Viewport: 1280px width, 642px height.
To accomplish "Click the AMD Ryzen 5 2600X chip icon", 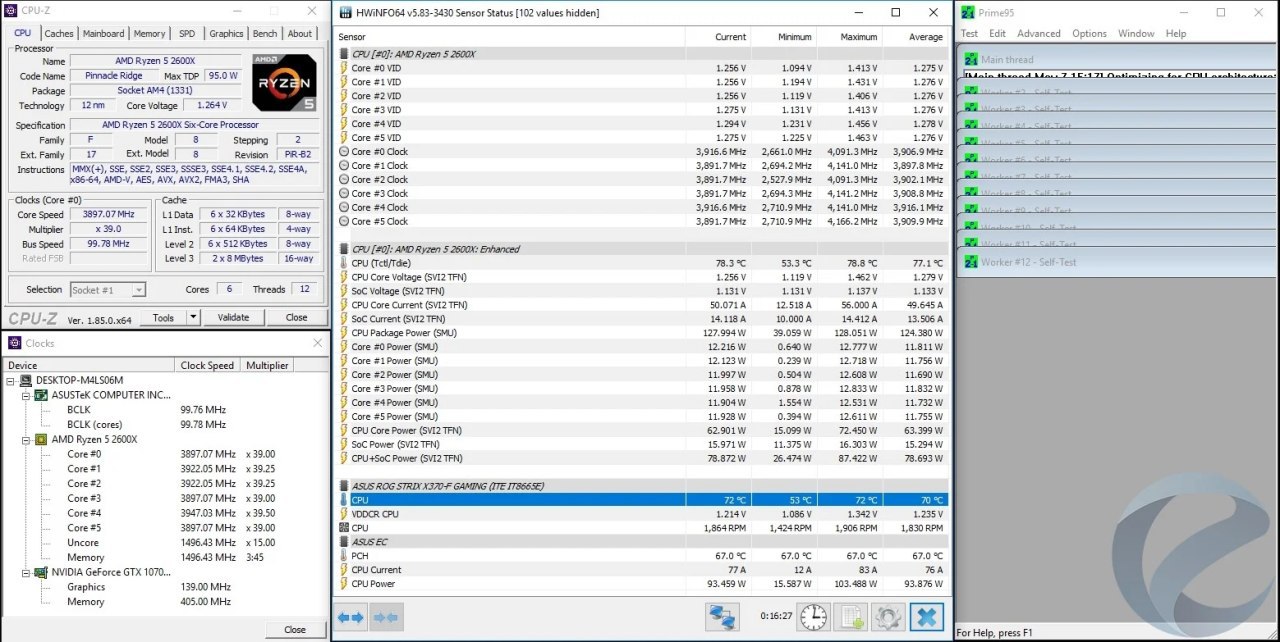I will point(41,439).
